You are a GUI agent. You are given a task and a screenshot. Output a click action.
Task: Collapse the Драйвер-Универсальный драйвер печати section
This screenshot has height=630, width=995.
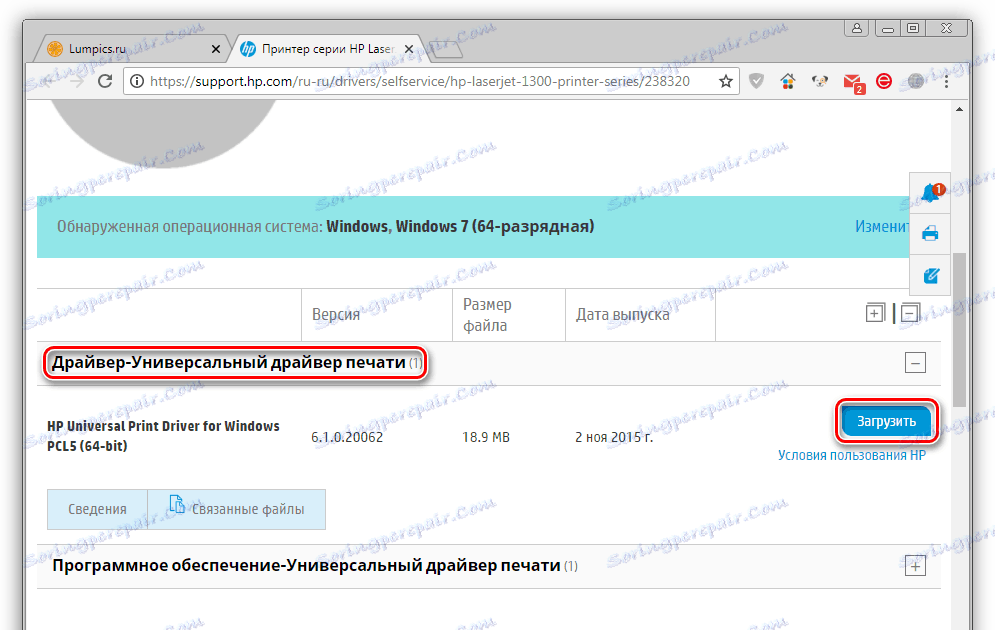coord(915,363)
